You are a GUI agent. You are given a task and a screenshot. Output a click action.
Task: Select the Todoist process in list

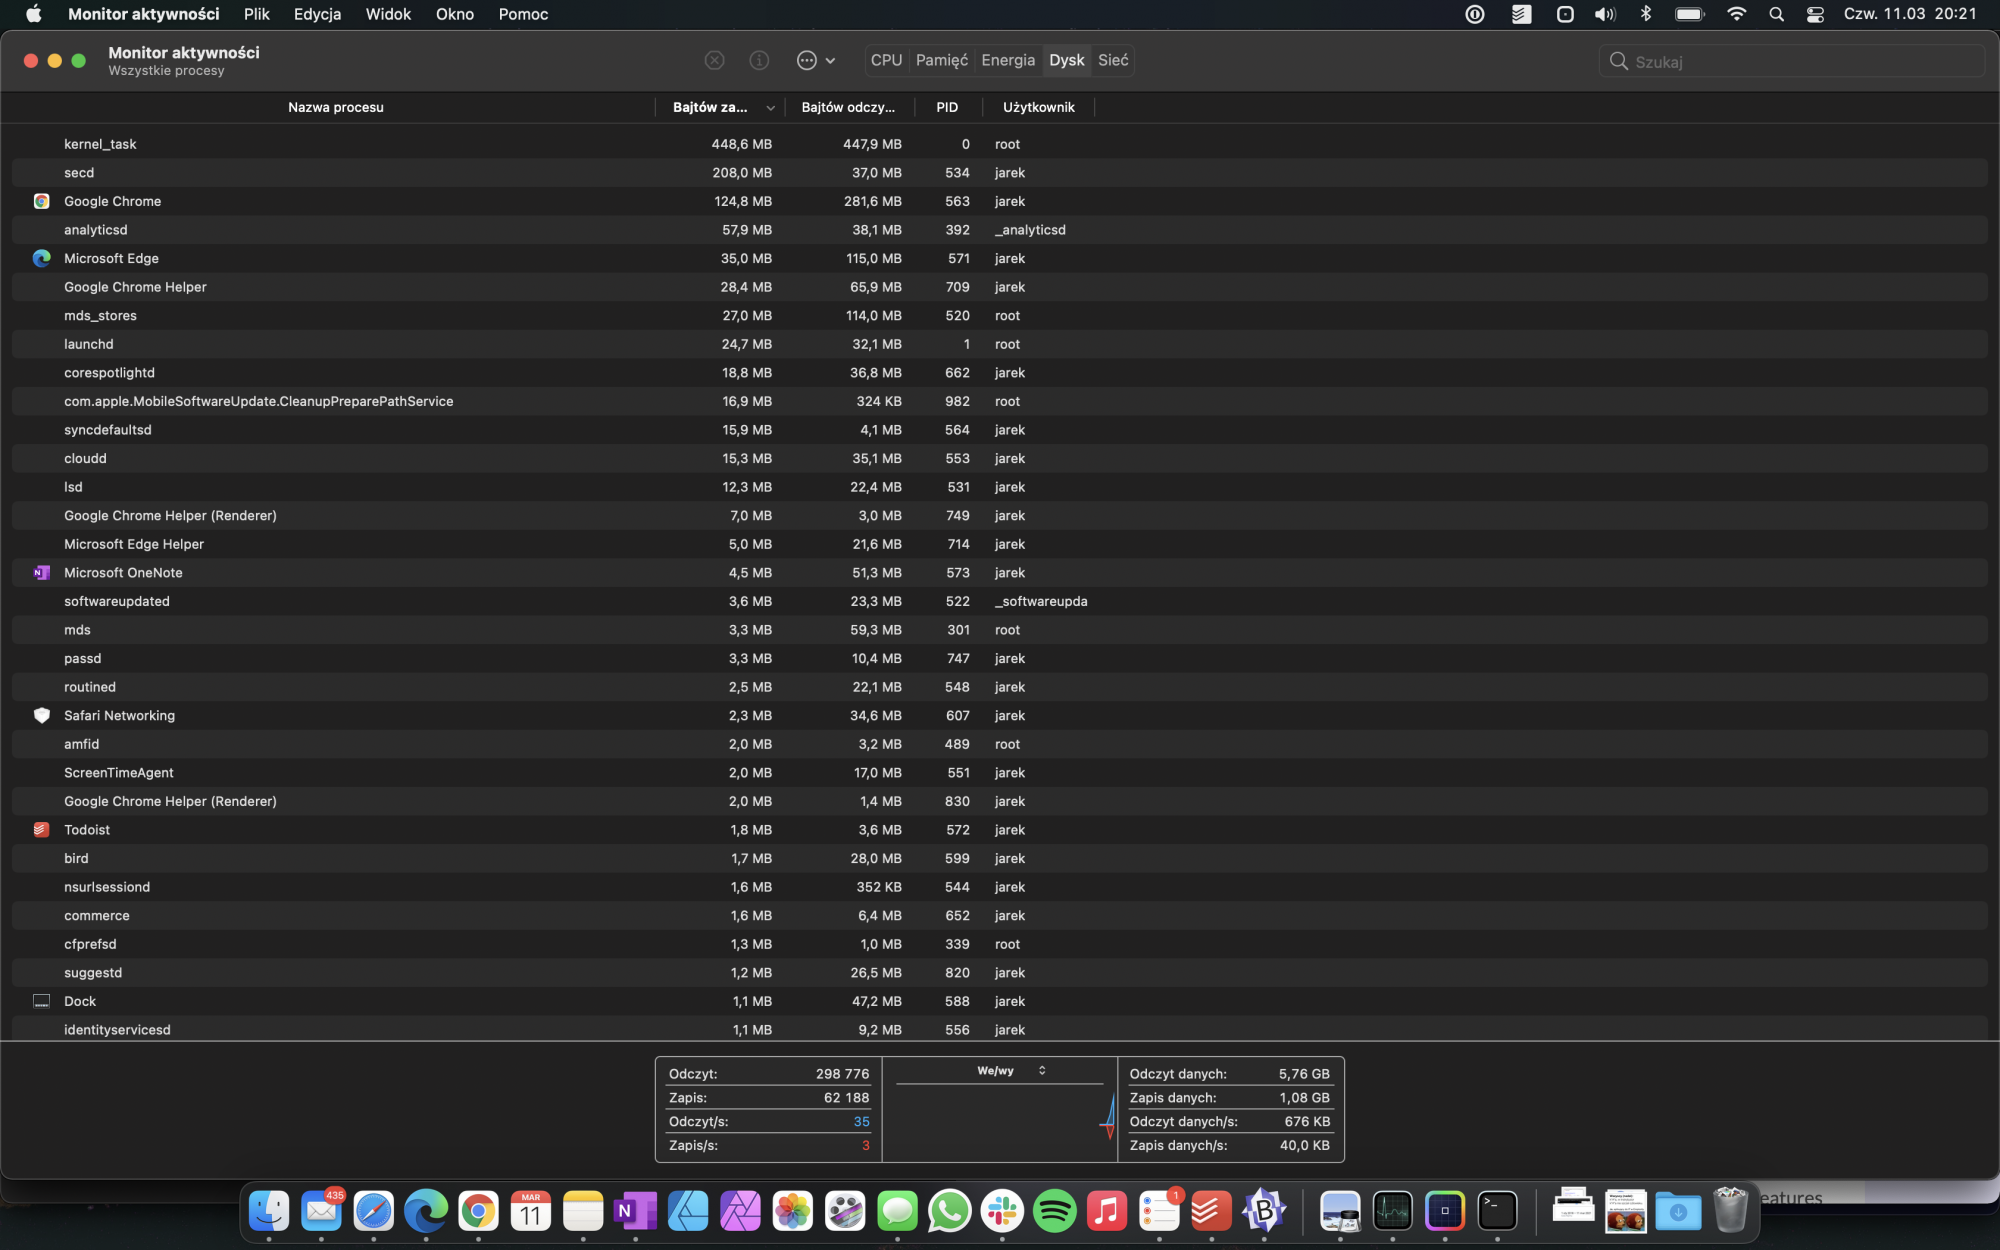point(87,830)
